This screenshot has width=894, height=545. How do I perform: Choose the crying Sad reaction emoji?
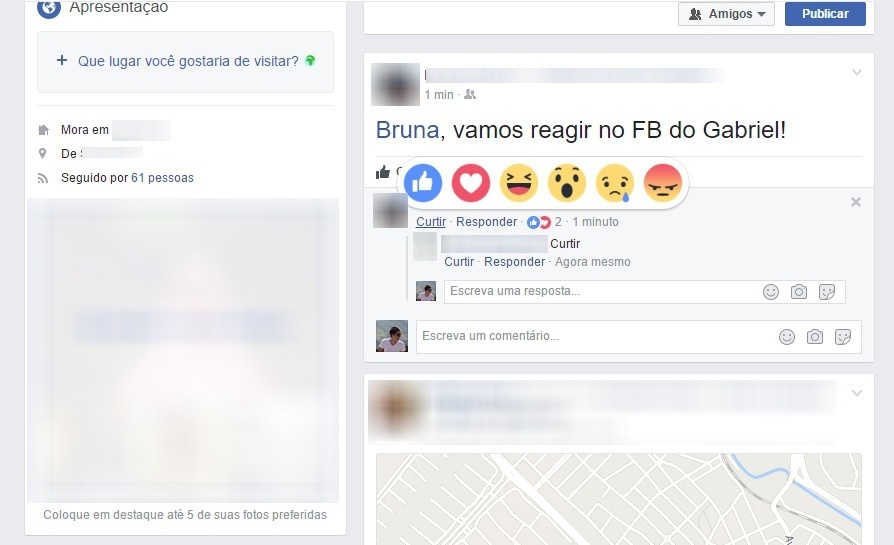click(615, 183)
